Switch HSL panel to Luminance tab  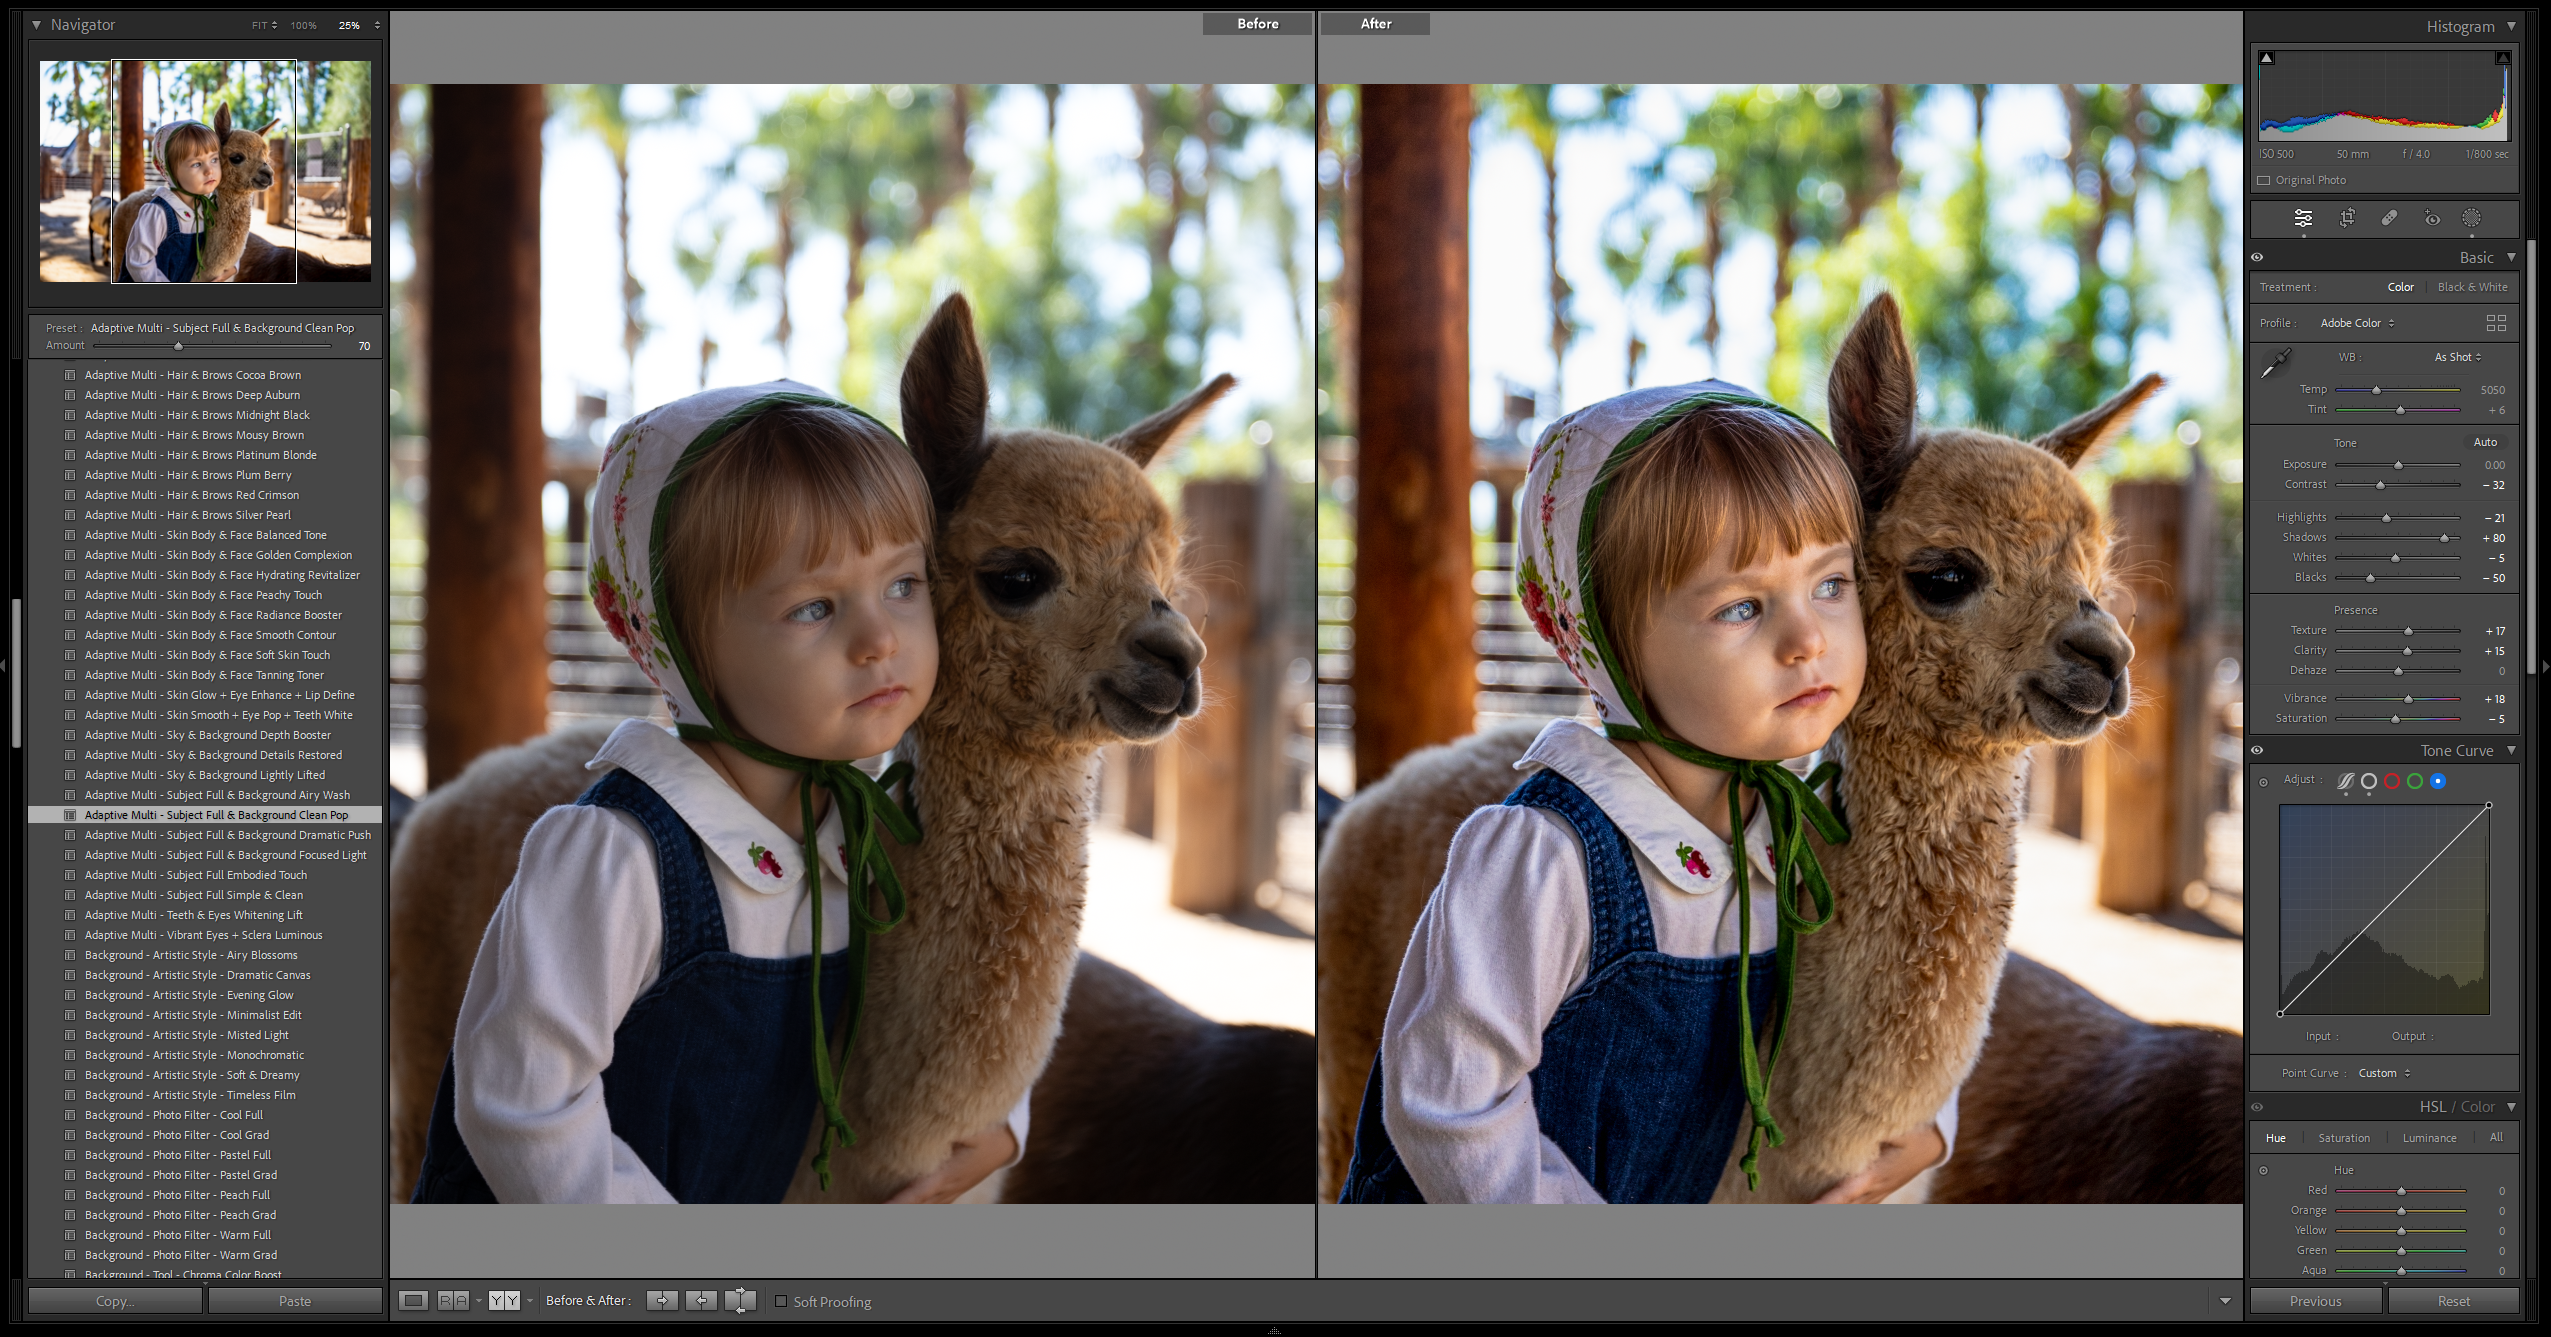click(x=2429, y=1138)
